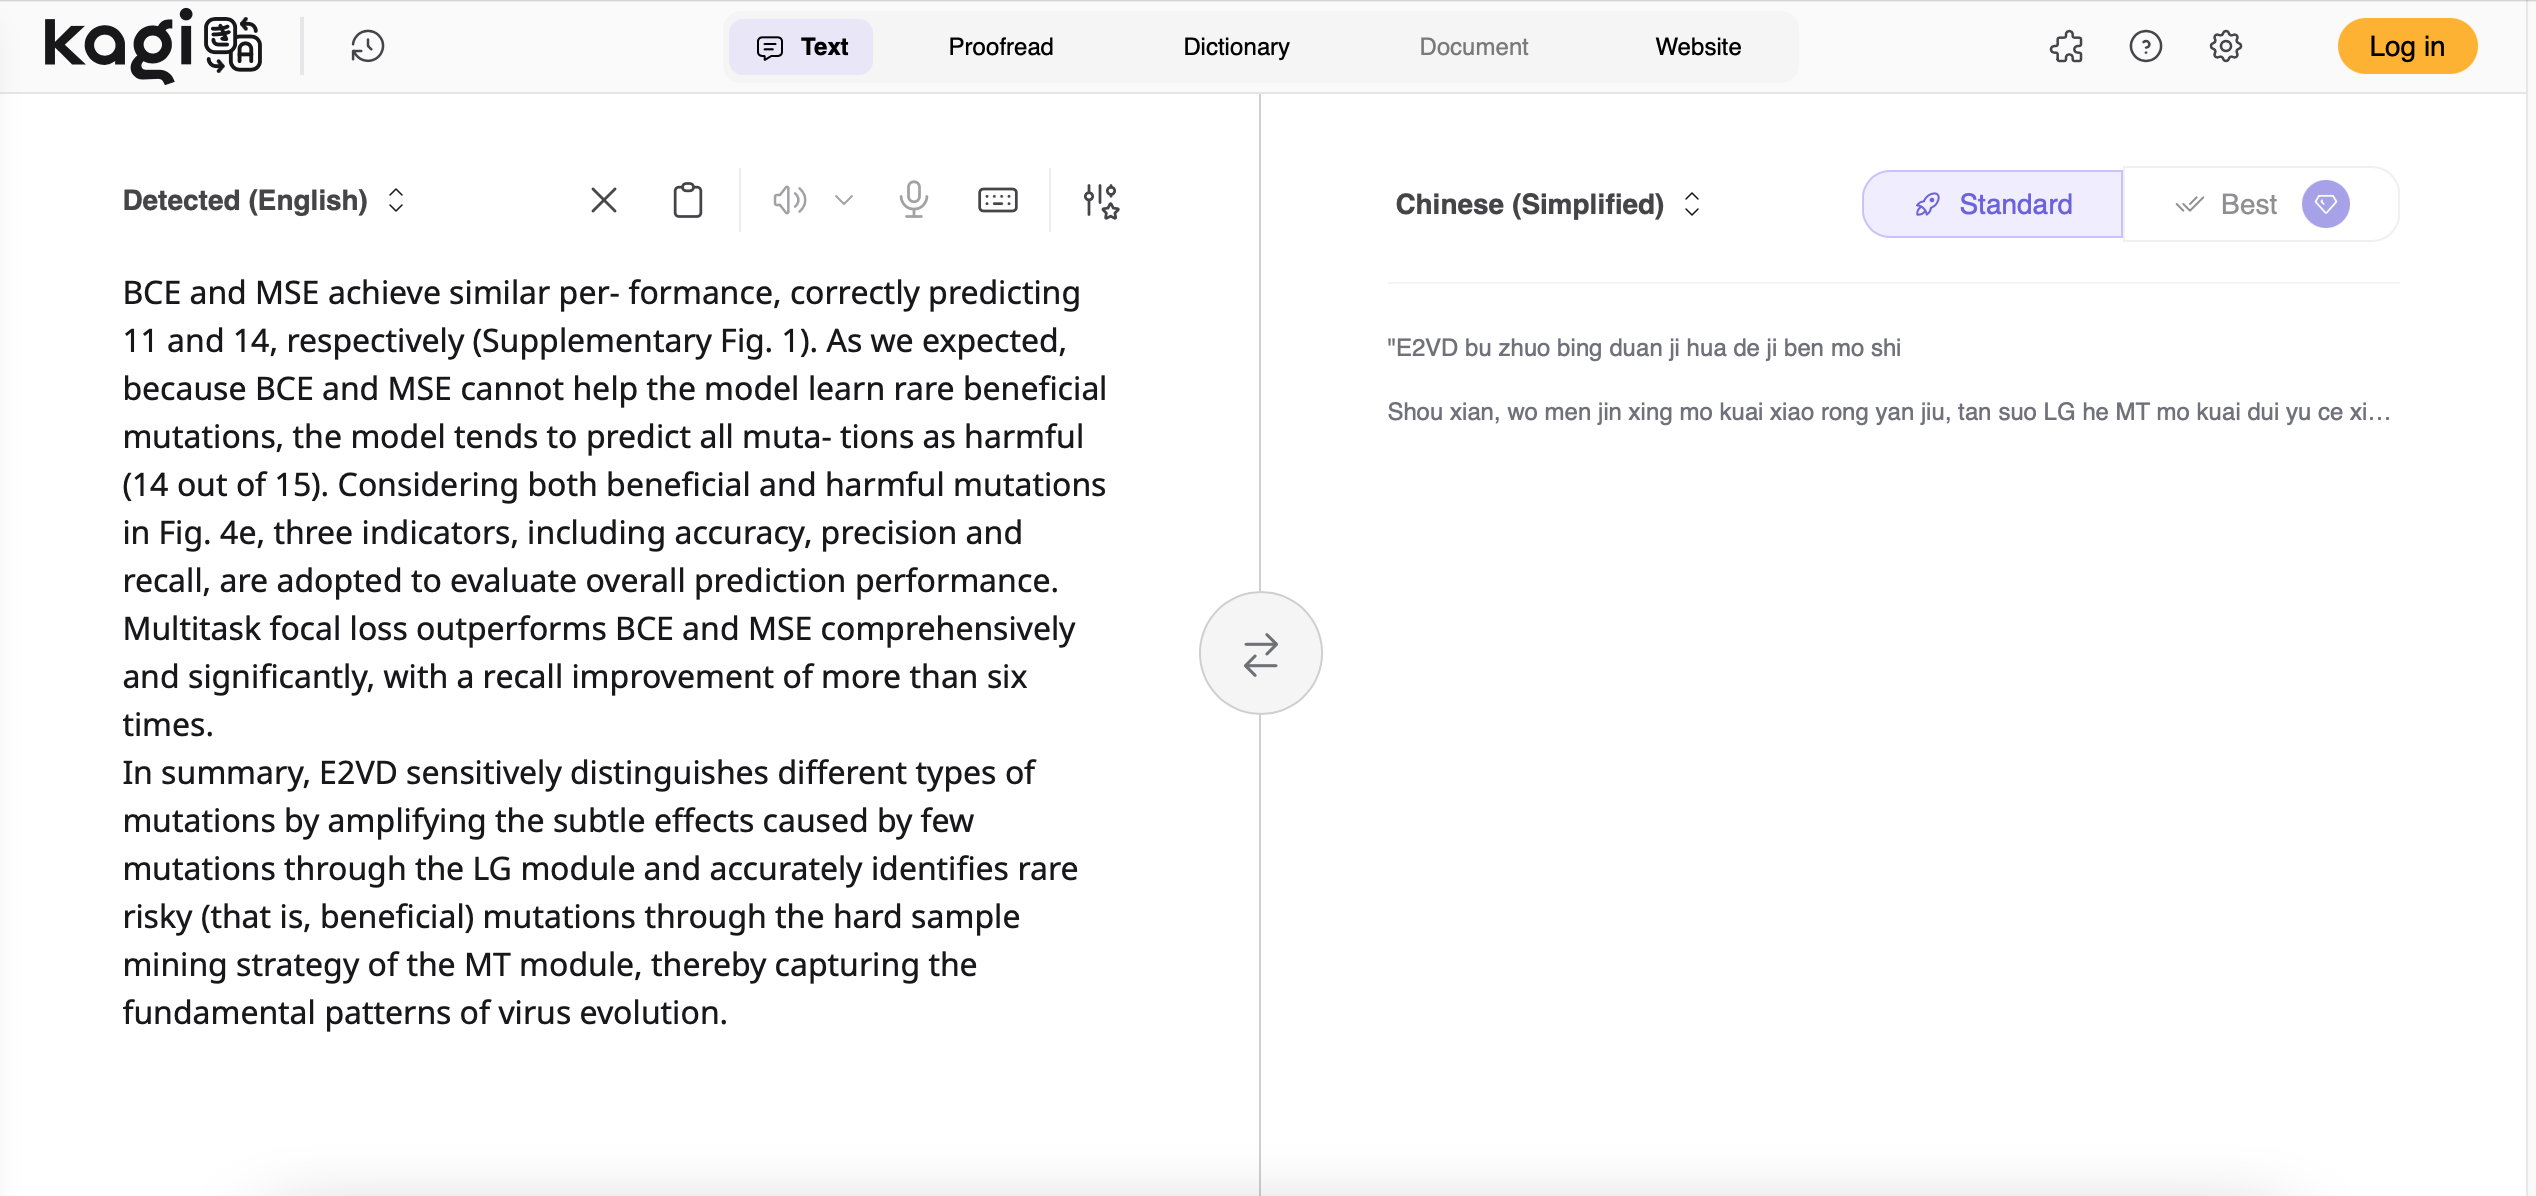Click the Log in button
This screenshot has height=1196, width=2536.
[x=2406, y=46]
